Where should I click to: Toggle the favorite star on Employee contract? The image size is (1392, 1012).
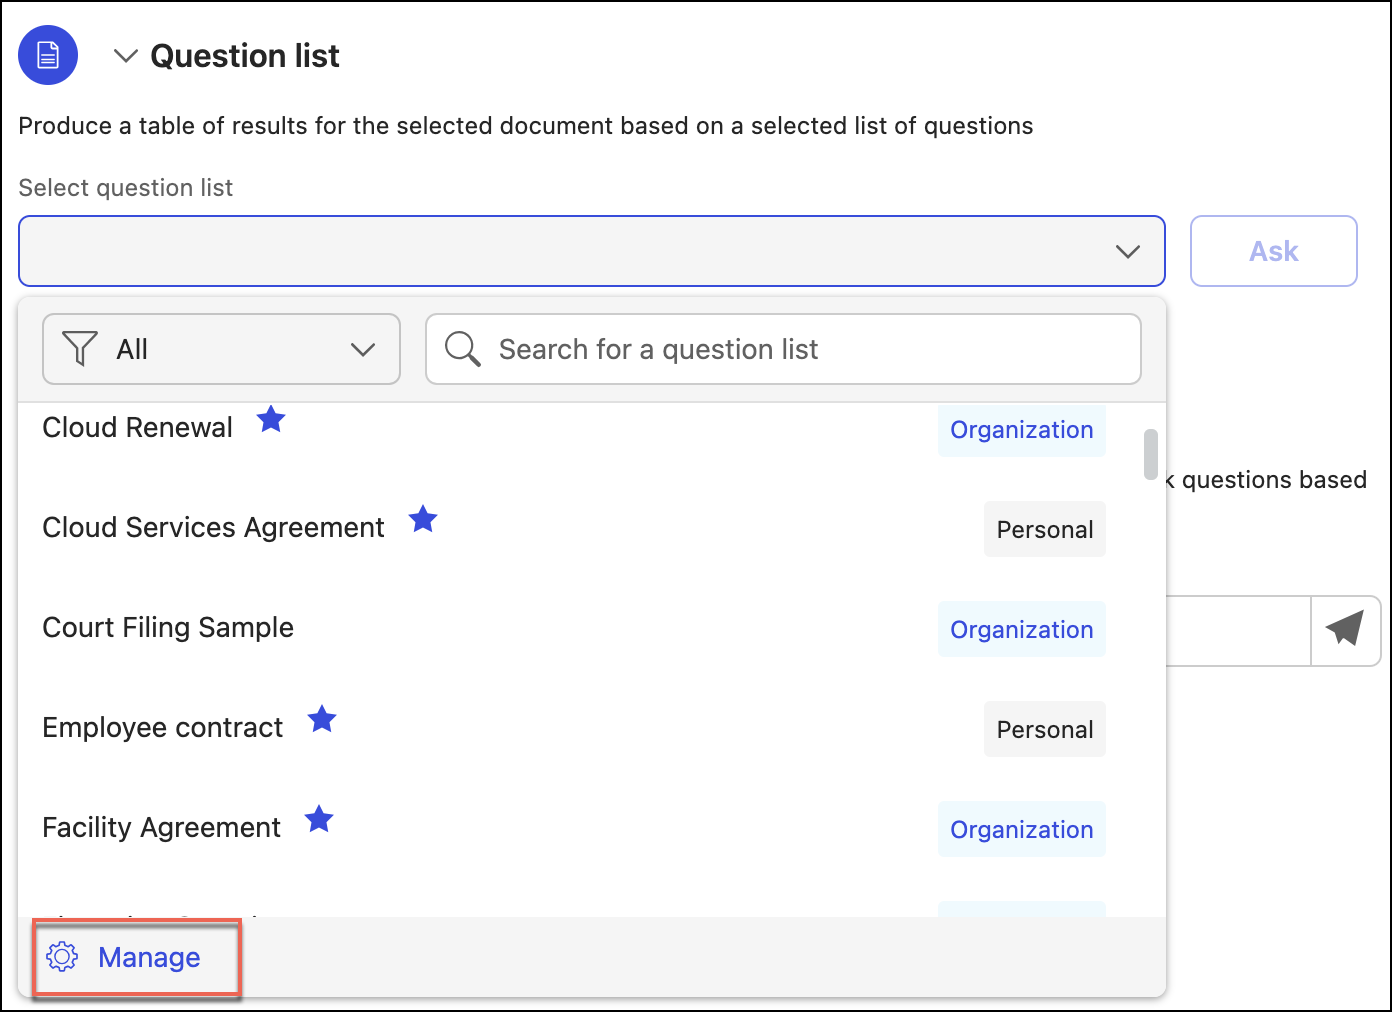click(x=322, y=719)
